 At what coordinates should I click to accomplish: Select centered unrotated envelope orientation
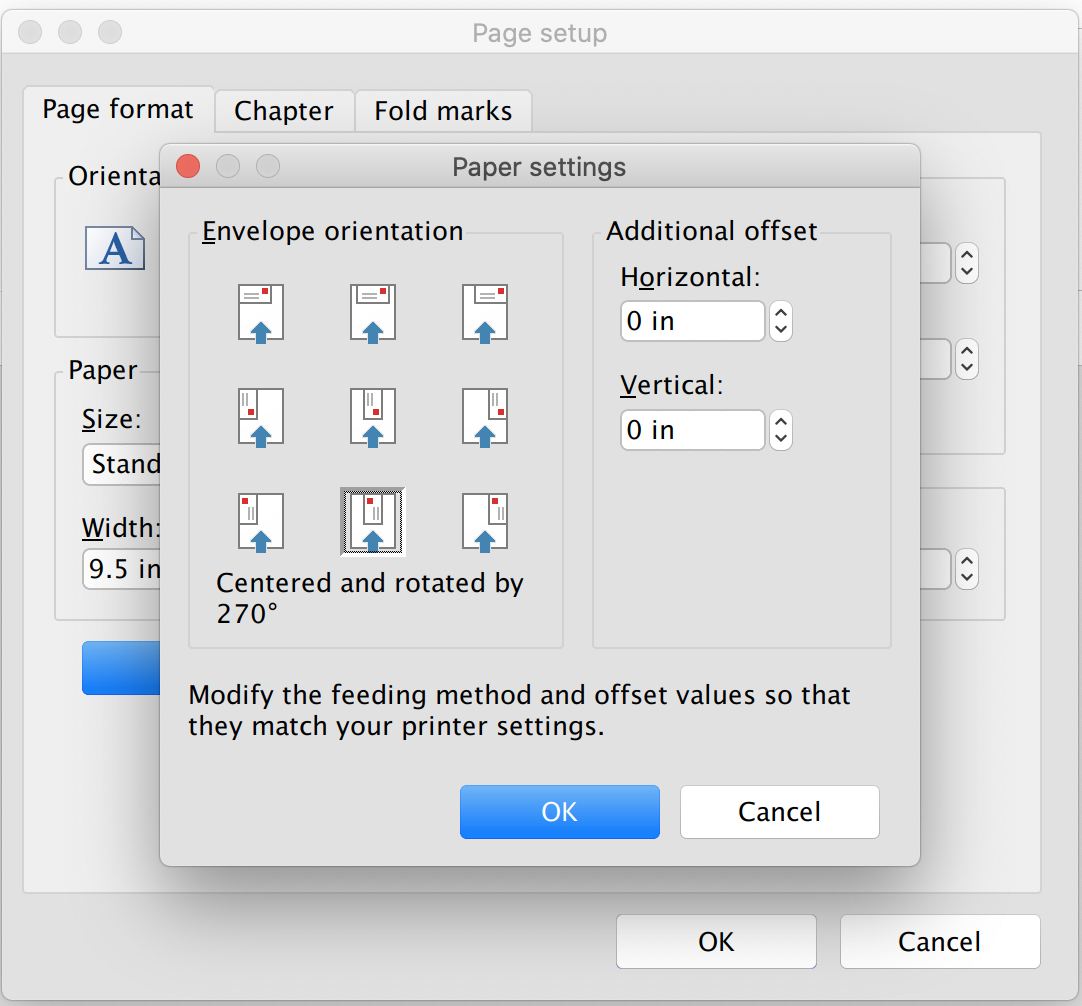pyautogui.click(x=373, y=312)
